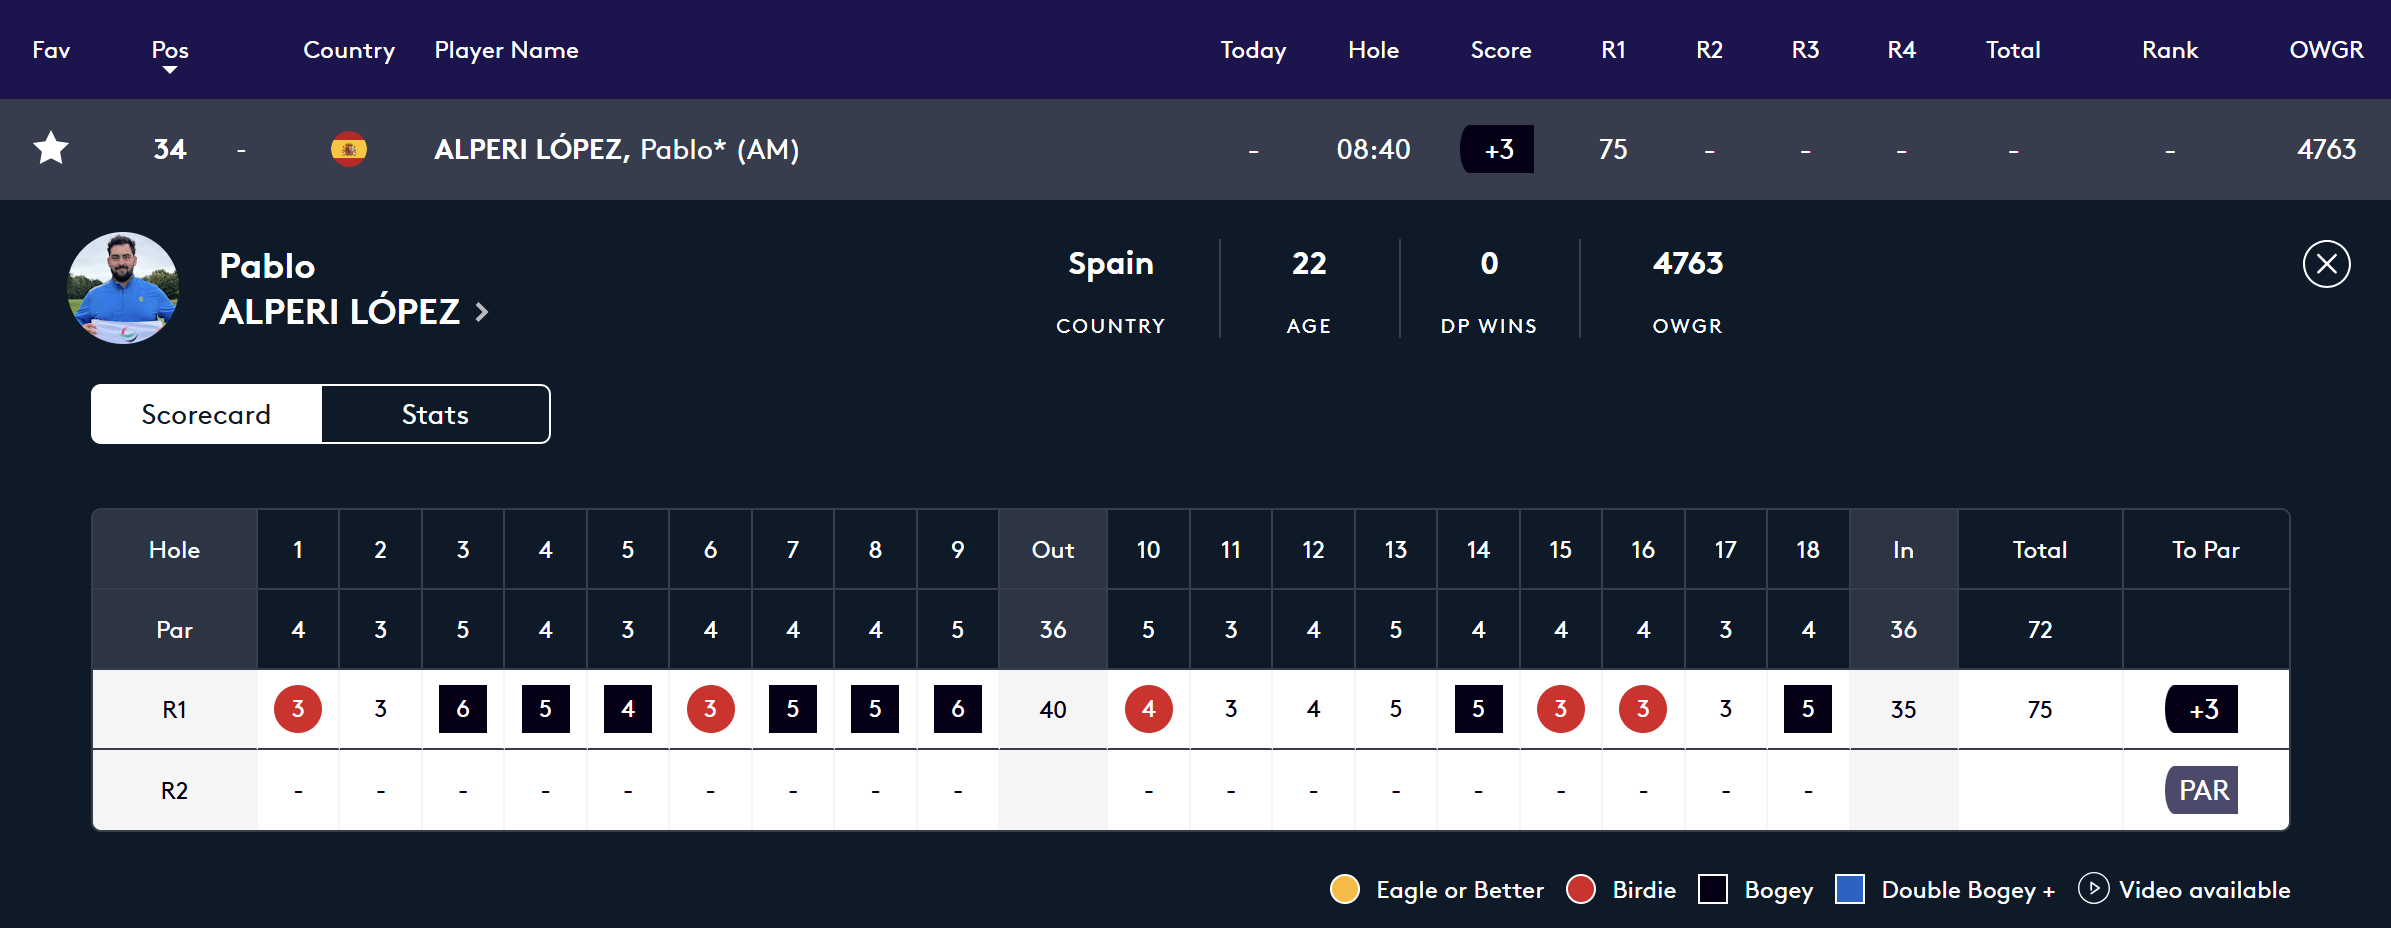Click the birdie score on hole 10

[1148, 709]
